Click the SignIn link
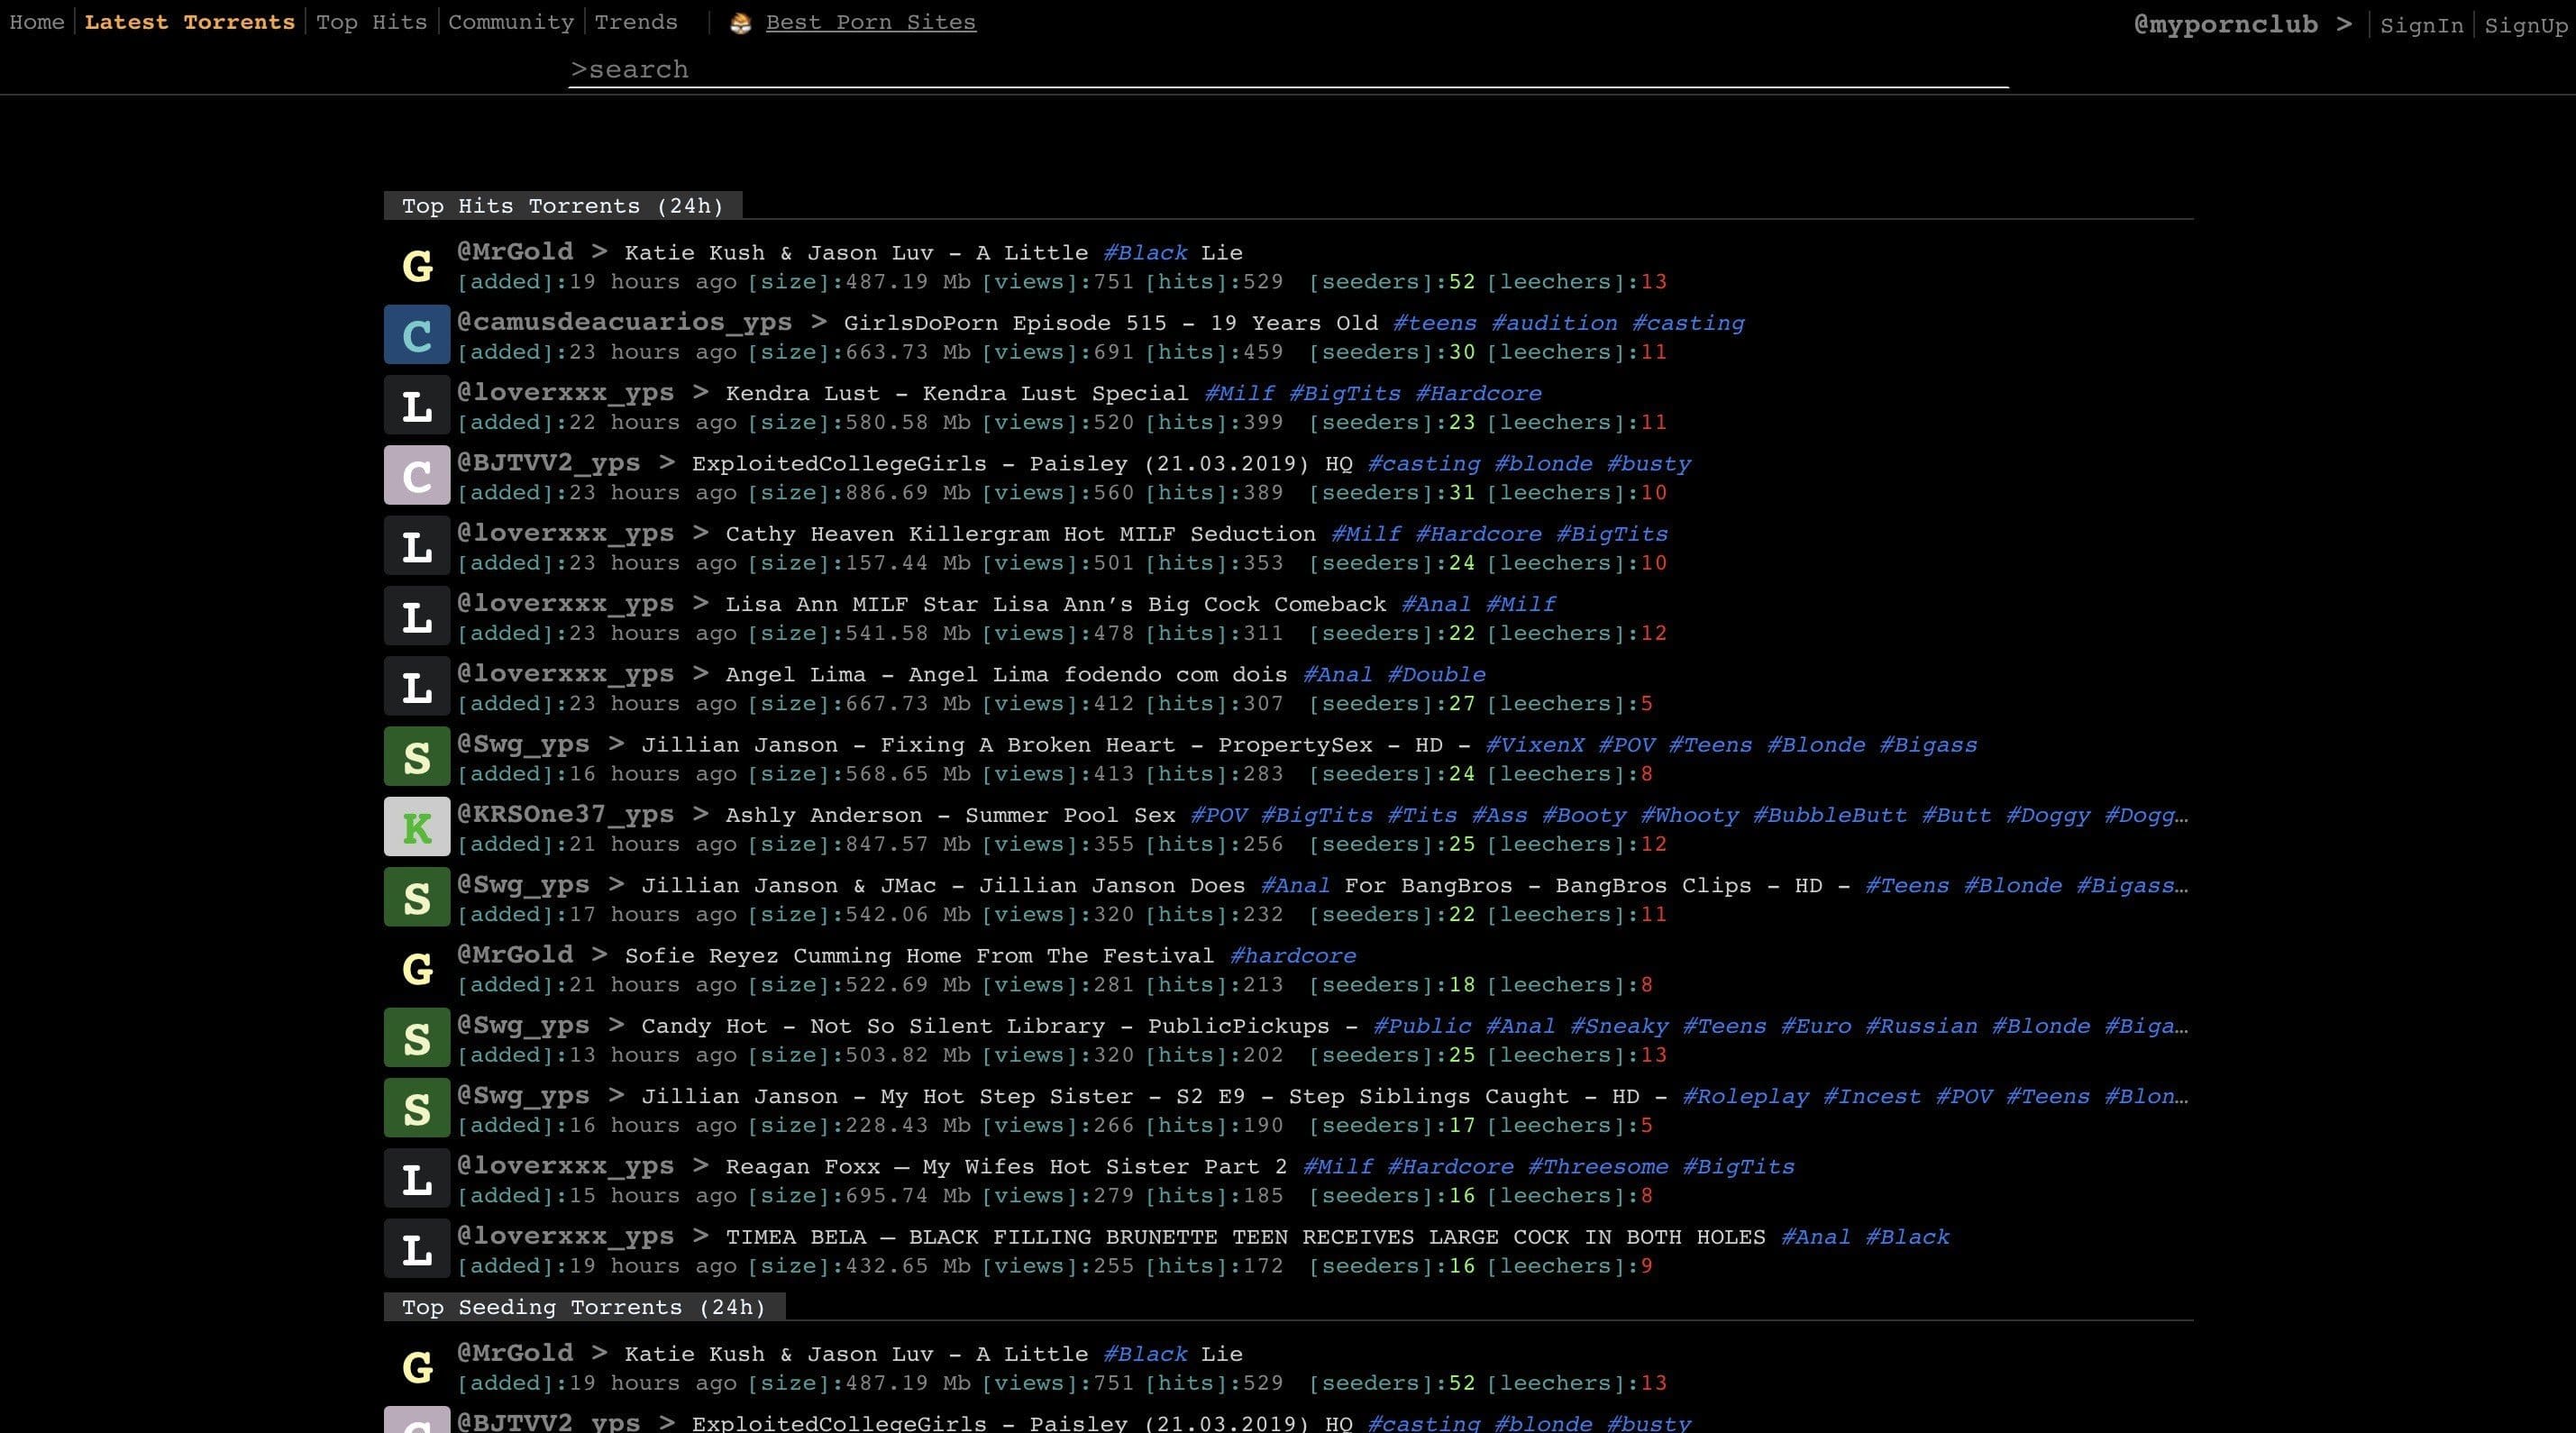 coord(2421,26)
